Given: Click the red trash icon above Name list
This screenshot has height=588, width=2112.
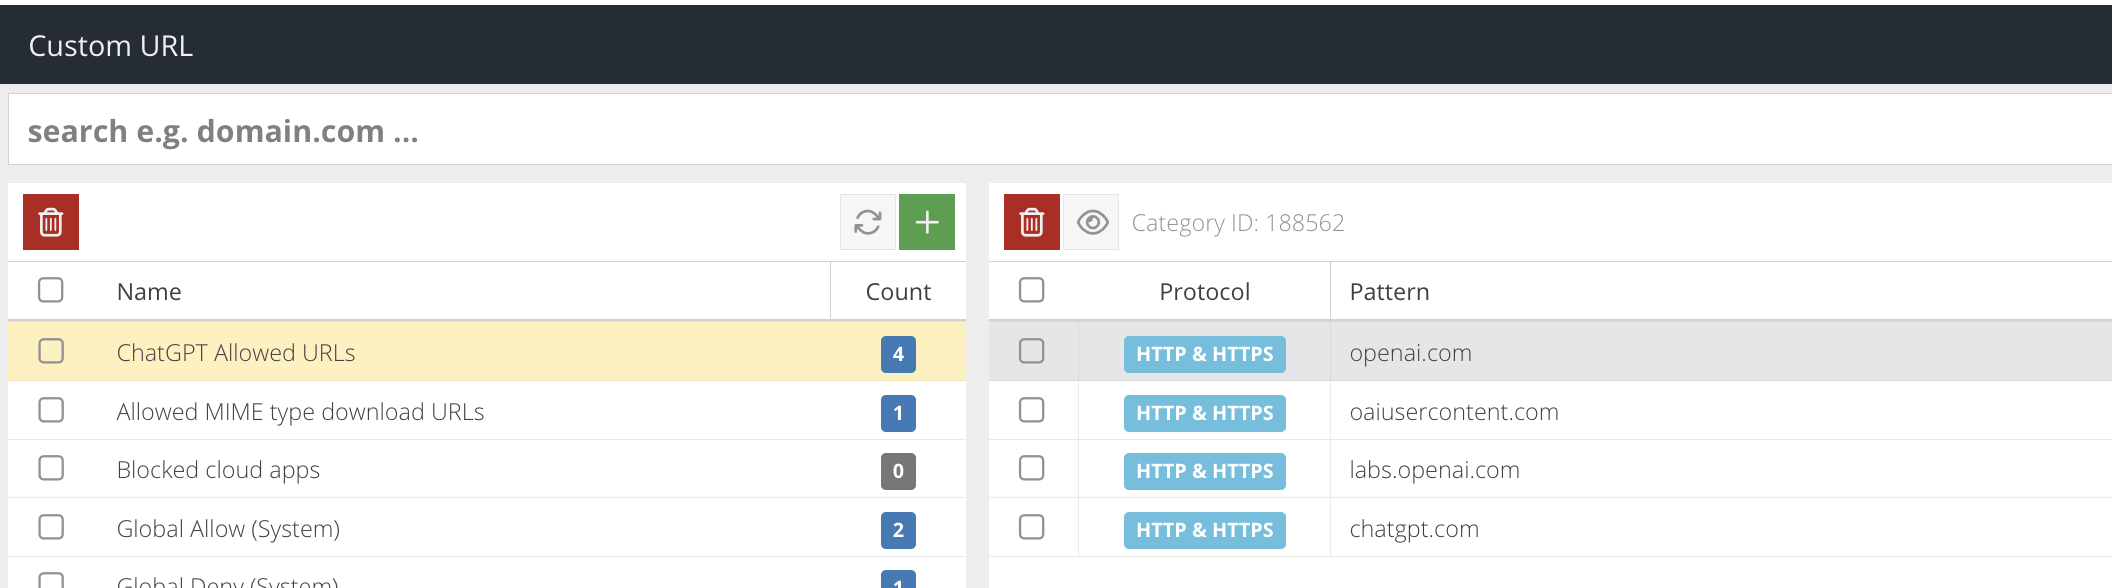Looking at the screenshot, I should (x=51, y=222).
